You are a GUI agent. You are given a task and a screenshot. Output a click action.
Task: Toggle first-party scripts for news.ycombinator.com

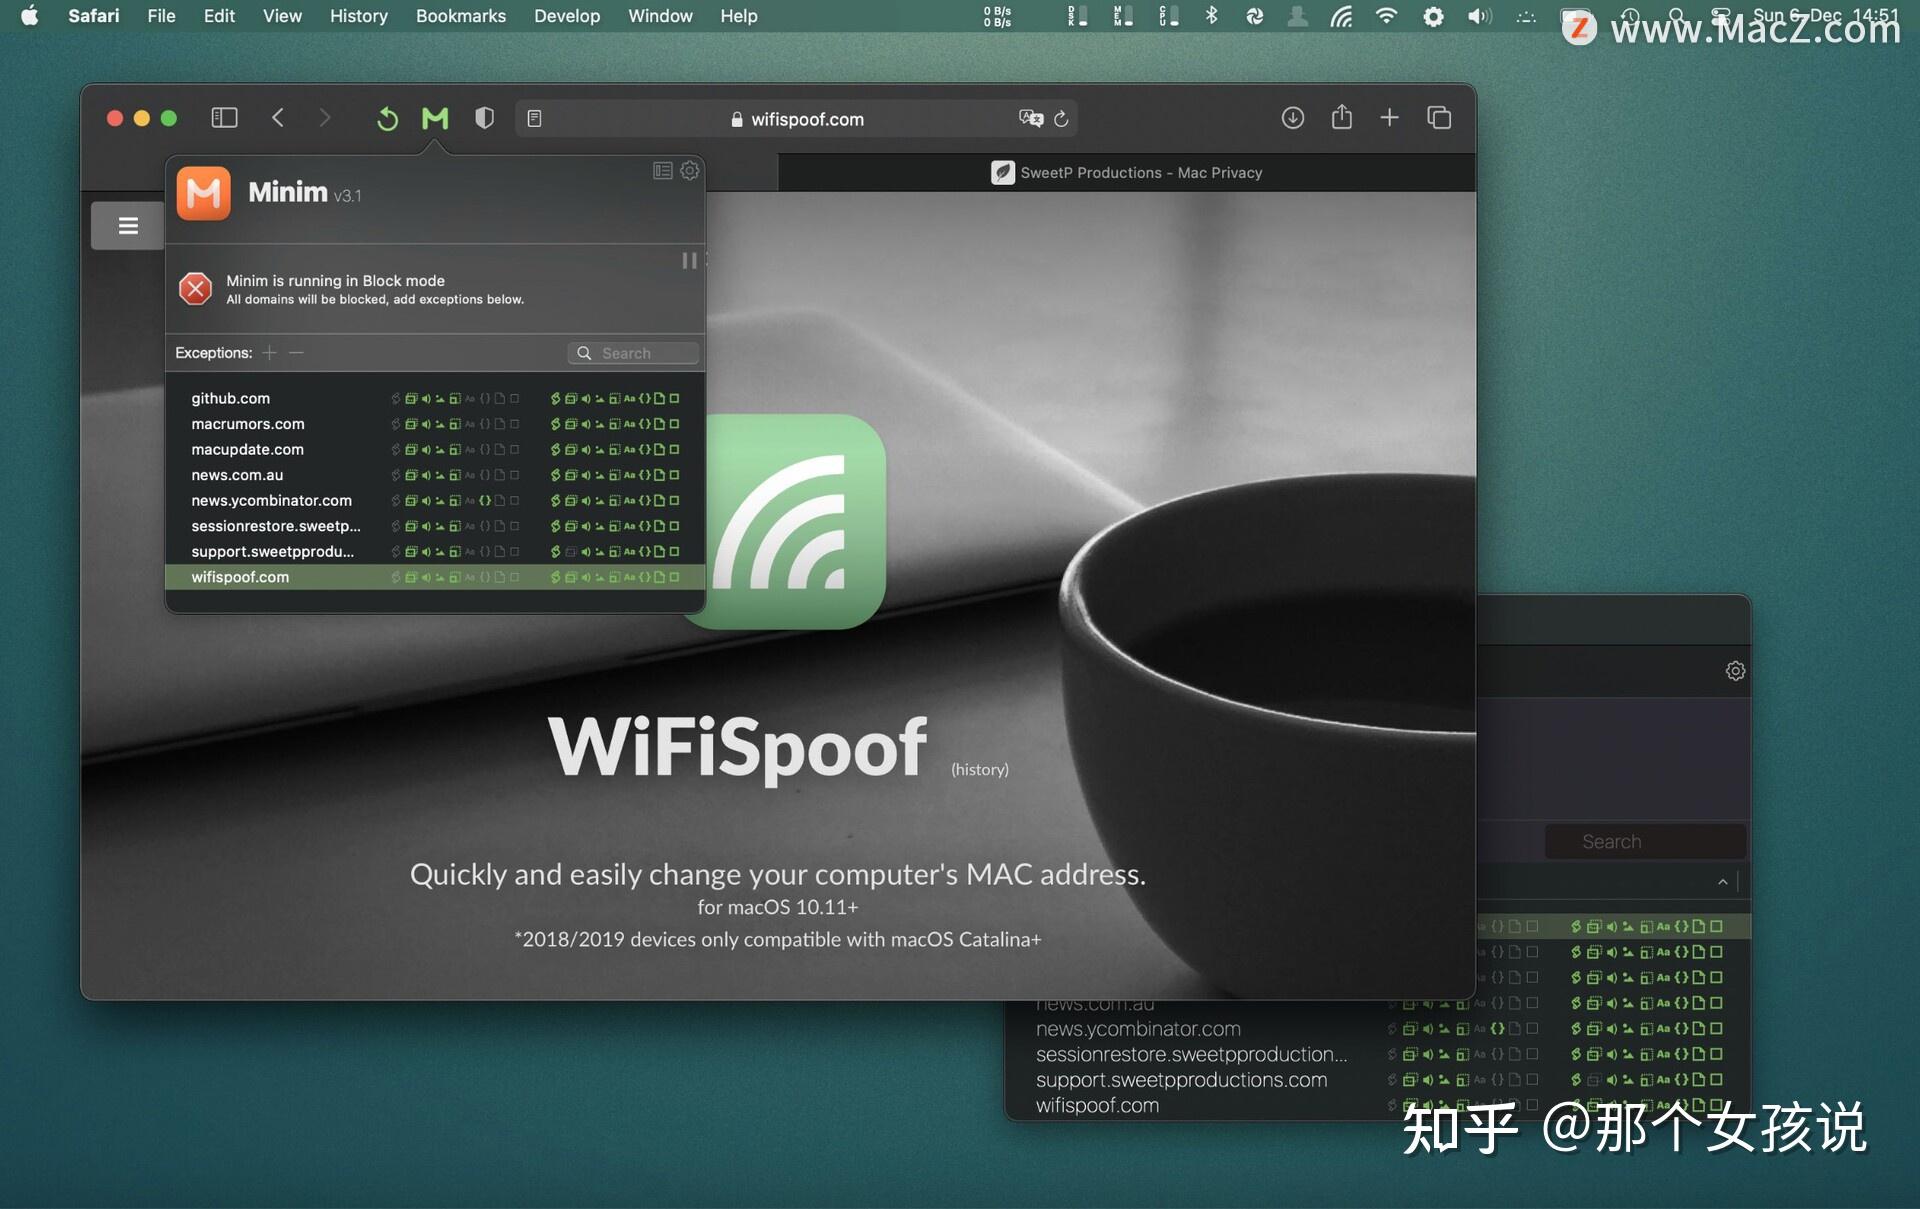tap(485, 501)
